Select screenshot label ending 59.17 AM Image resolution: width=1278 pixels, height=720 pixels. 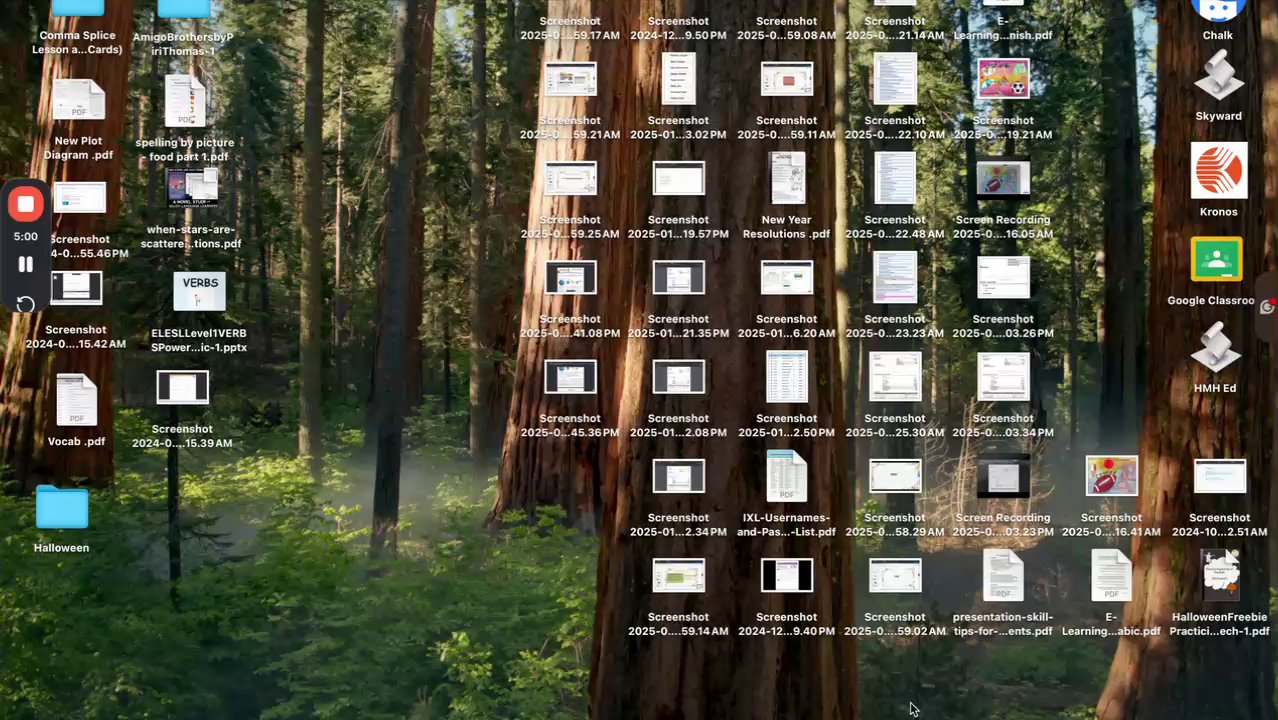pos(570,28)
